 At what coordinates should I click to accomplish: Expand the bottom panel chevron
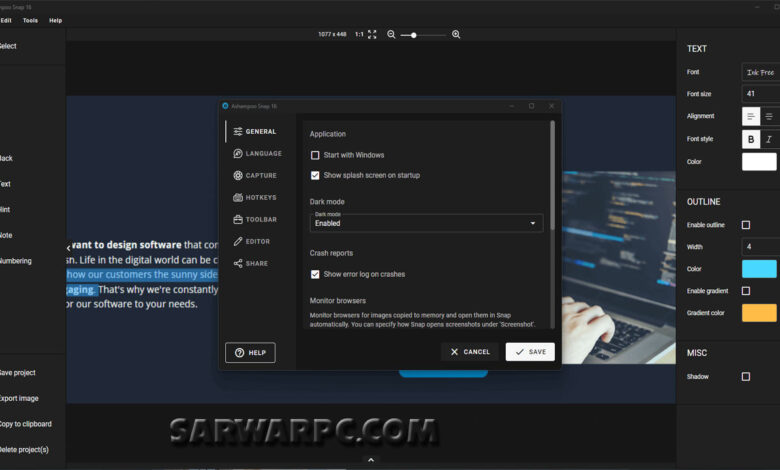[371, 460]
